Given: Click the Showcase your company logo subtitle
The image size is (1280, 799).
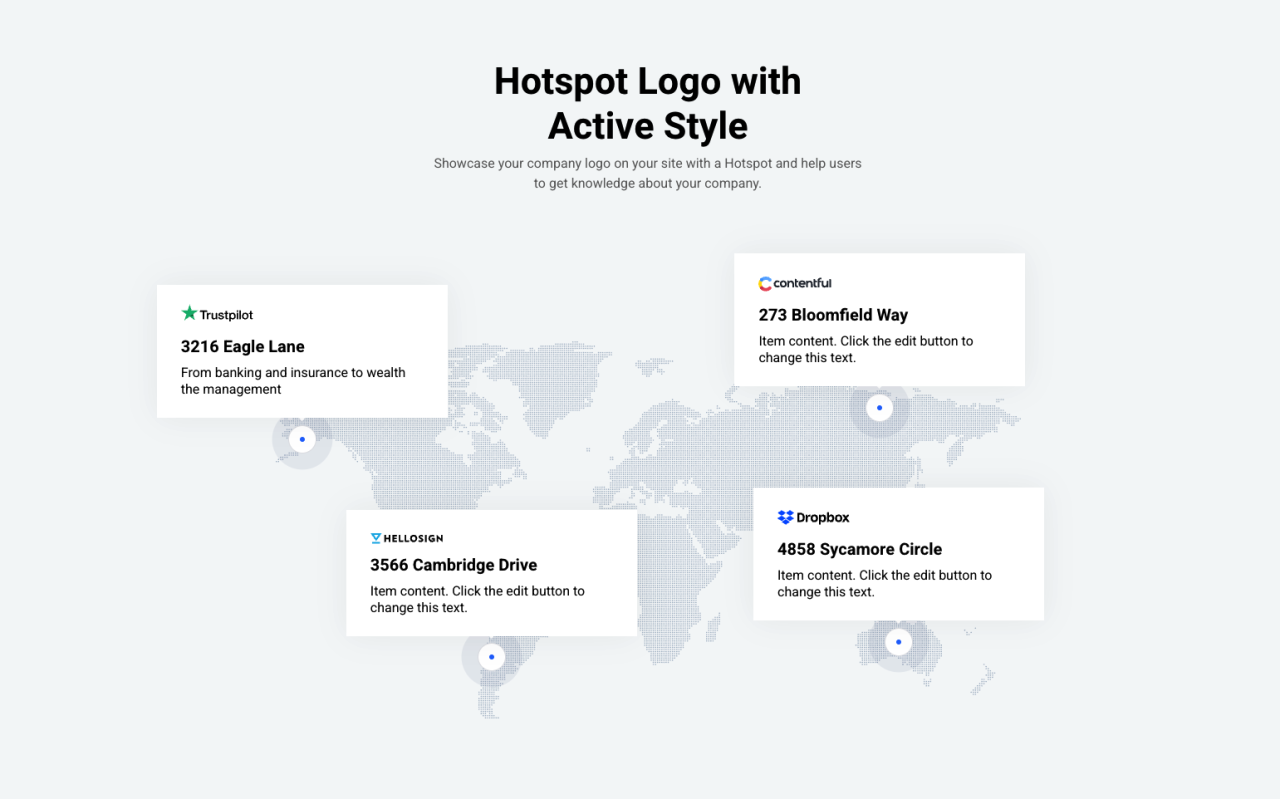Looking at the screenshot, I should pos(647,173).
